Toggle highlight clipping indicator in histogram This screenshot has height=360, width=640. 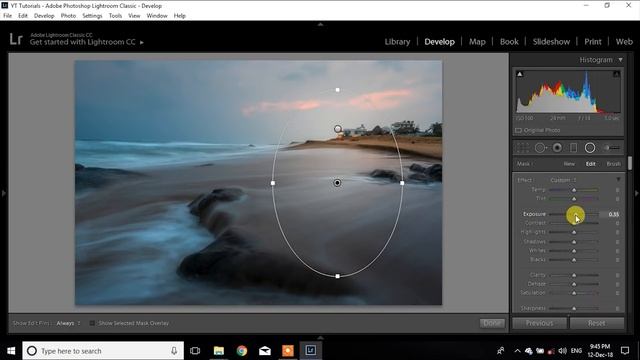coord(616,74)
